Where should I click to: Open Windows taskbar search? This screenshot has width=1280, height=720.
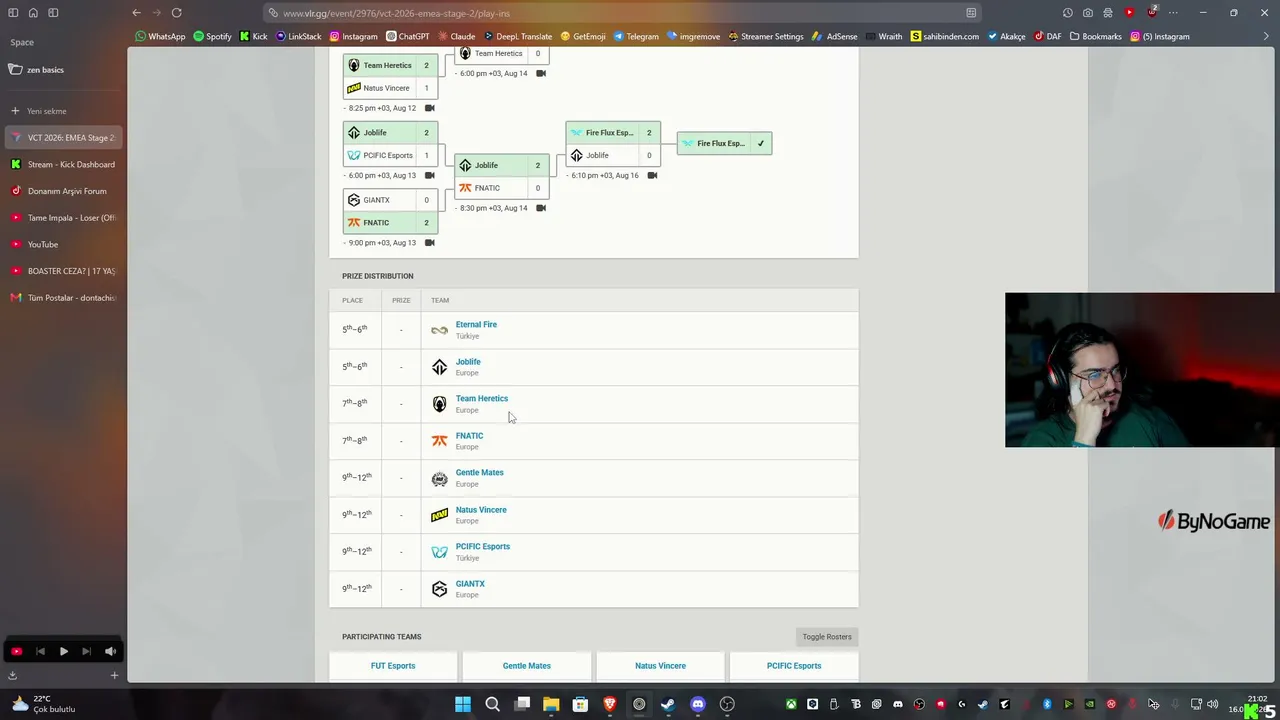tap(492, 704)
